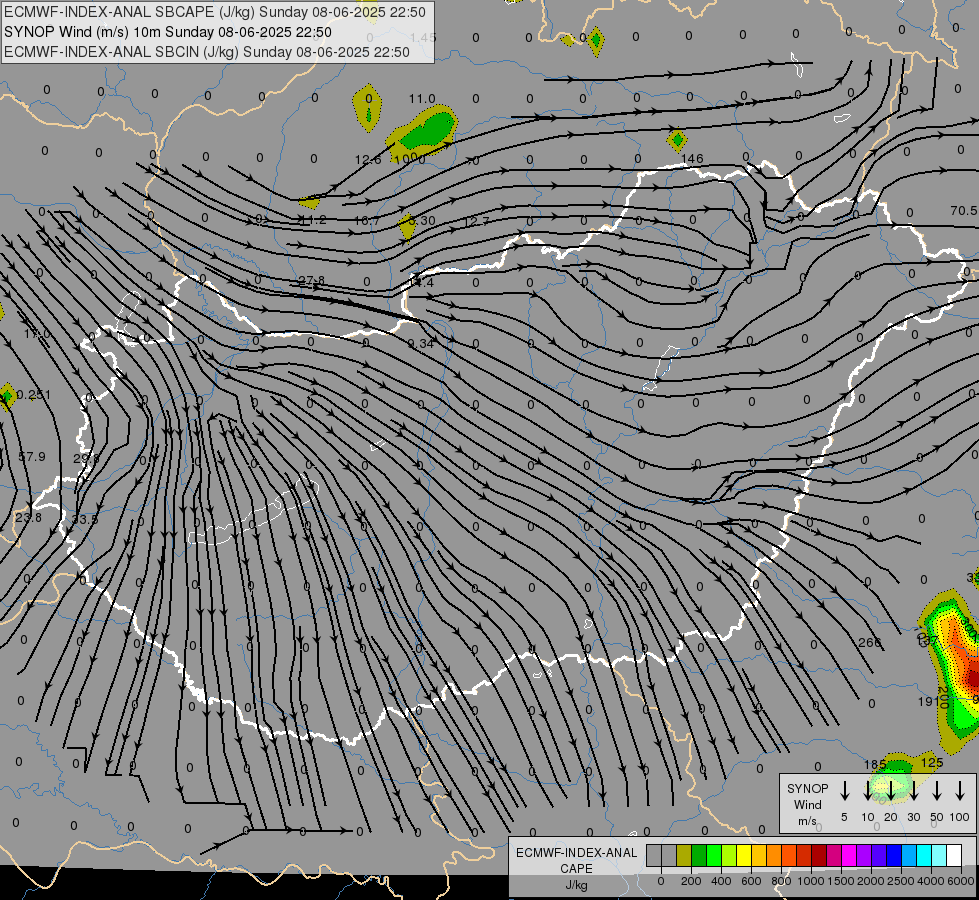
Task: Click the 400 tick label on the CAPE scale
Action: point(721,881)
